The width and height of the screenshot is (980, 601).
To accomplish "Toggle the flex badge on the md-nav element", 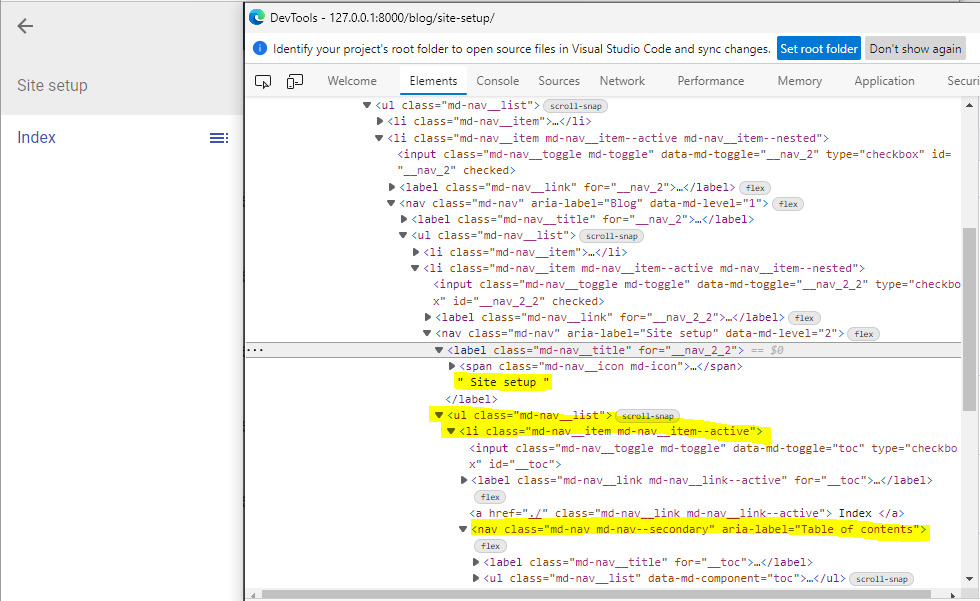I will pos(863,333).
